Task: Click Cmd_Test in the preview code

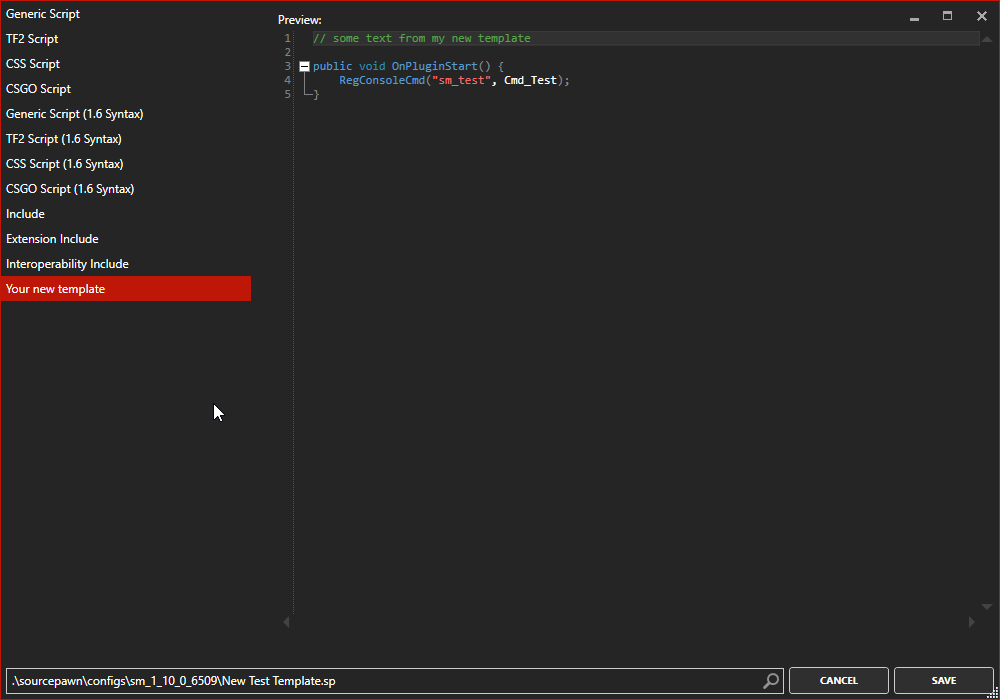Action: (x=530, y=80)
